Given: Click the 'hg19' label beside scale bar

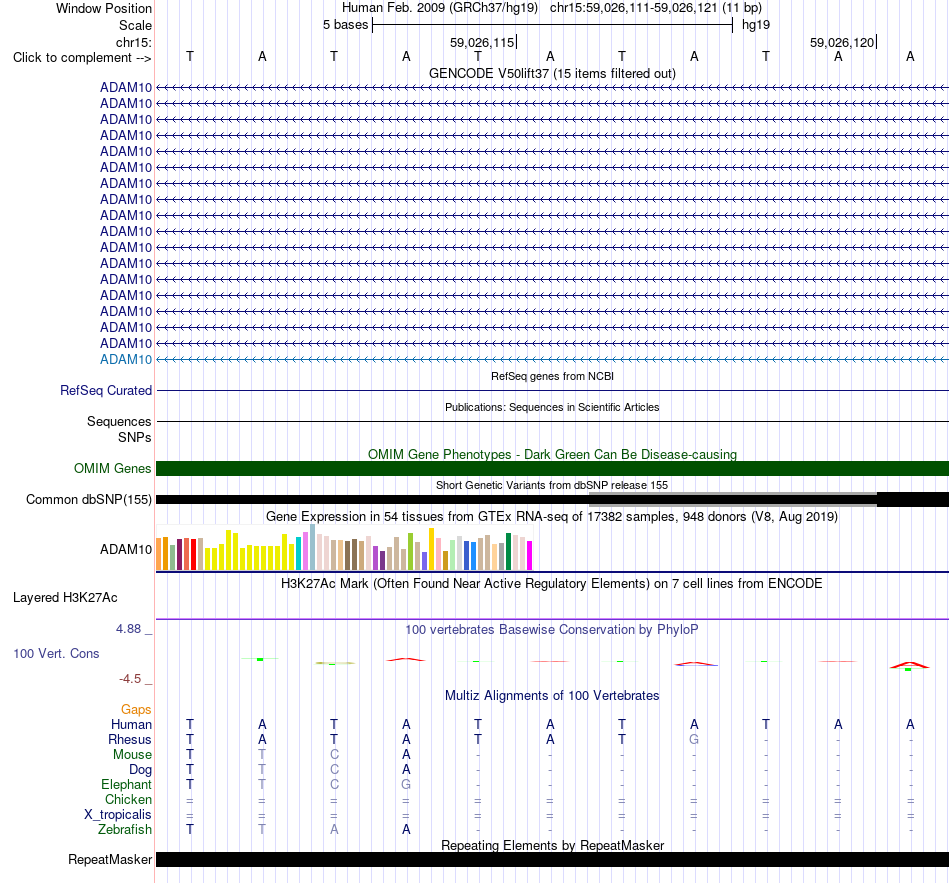Looking at the screenshot, I should click(756, 25).
